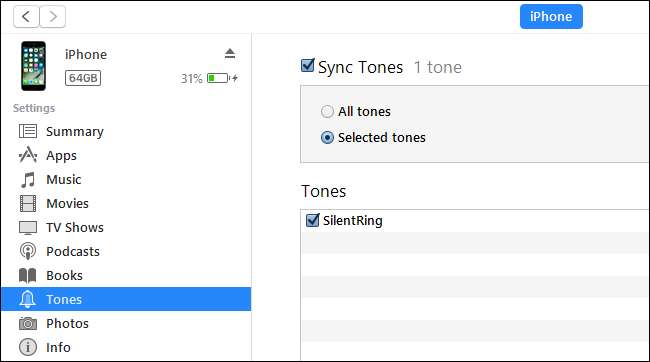Uncheck the Sync Tones checkbox
The height and width of the screenshot is (362, 650).
(308, 65)
